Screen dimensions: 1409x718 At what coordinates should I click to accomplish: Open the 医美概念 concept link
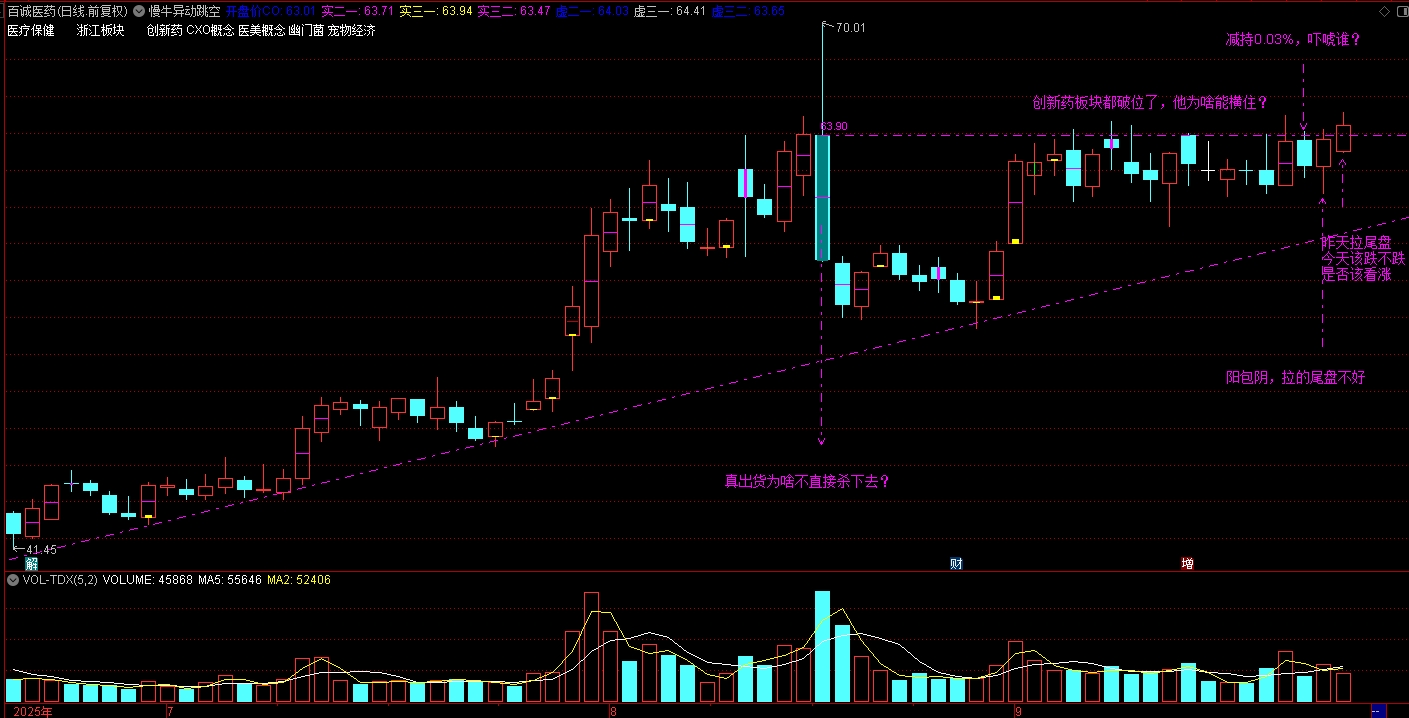[261, 31]
